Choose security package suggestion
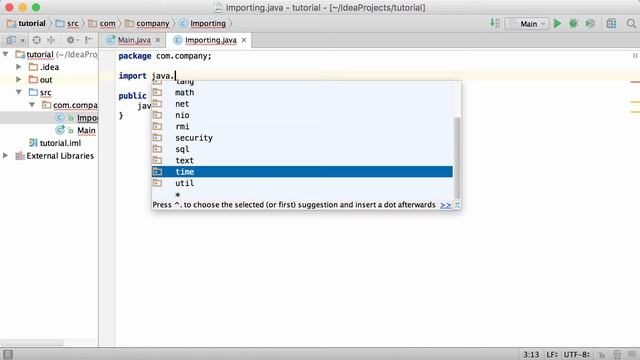This screenshot has width=640, height=360. tap(302, 138)
